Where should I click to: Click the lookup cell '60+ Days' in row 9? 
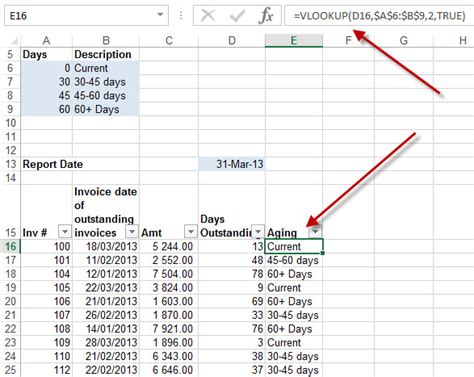coord(106,109)
